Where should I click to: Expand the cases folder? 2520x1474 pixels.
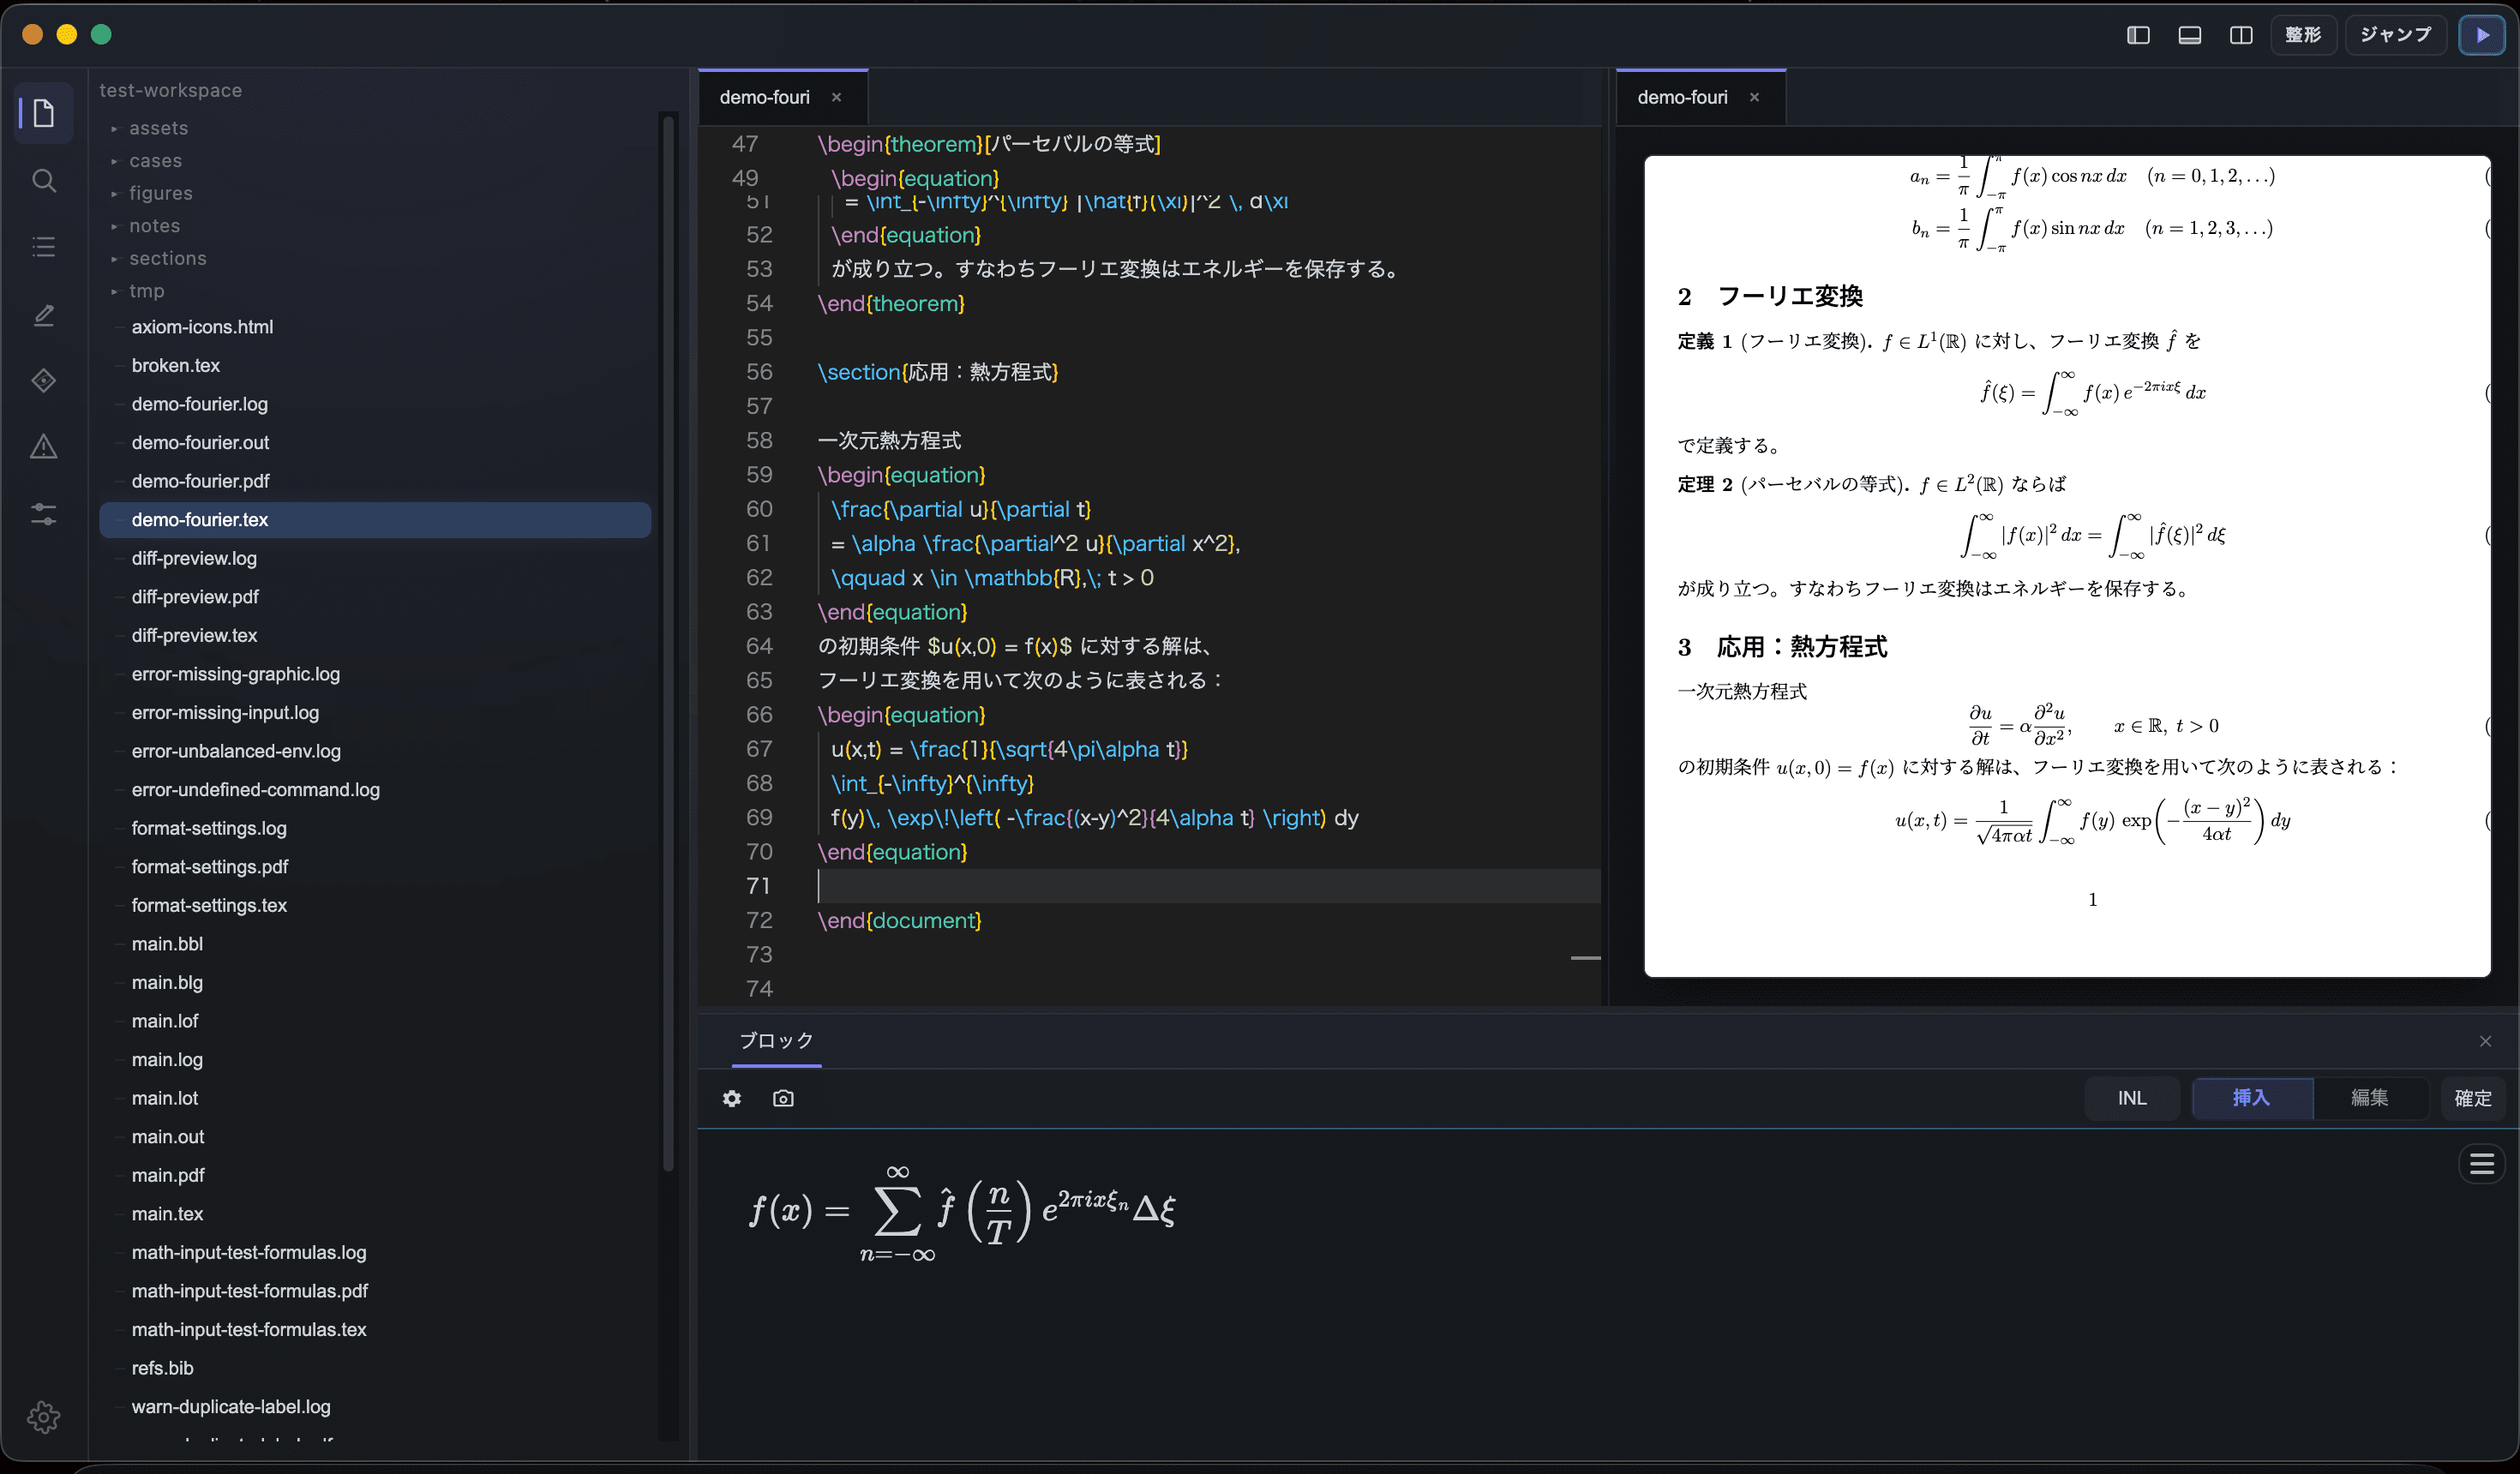155,161
